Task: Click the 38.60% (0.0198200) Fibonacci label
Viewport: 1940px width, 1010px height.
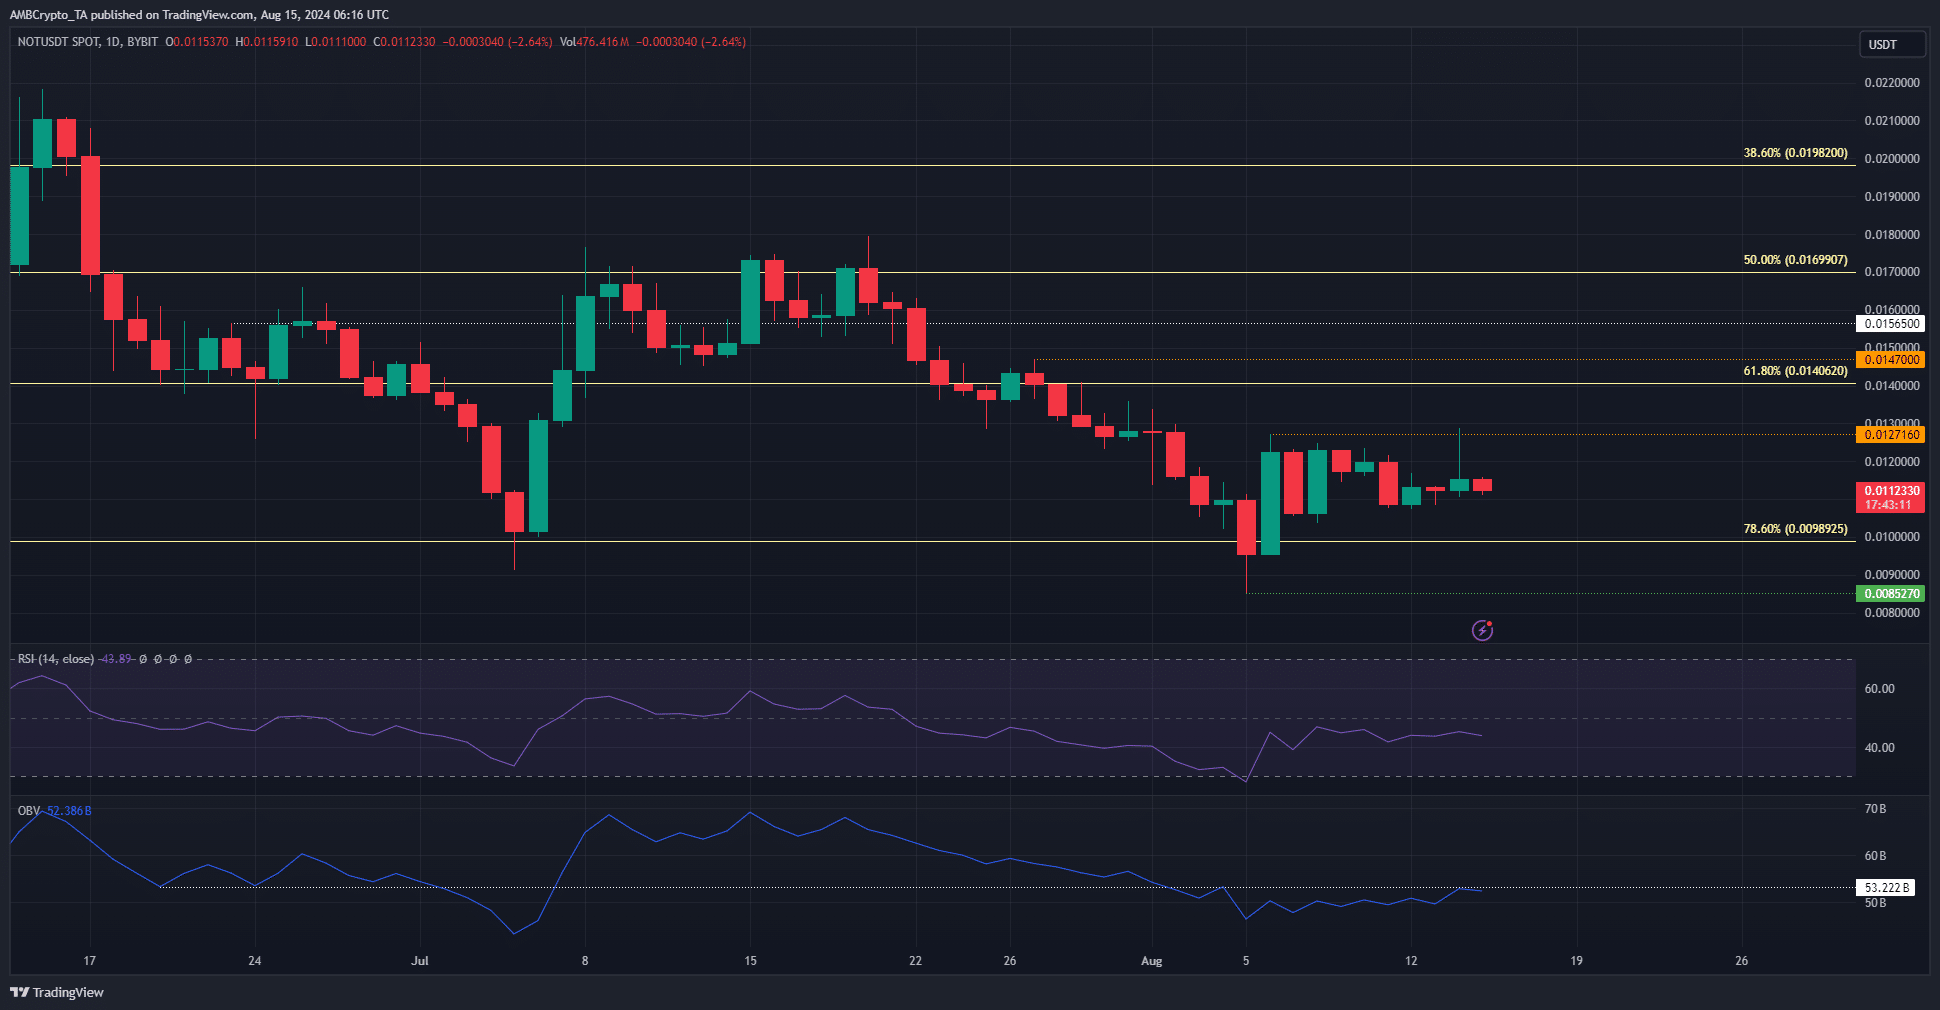Action: (1795, 153)
